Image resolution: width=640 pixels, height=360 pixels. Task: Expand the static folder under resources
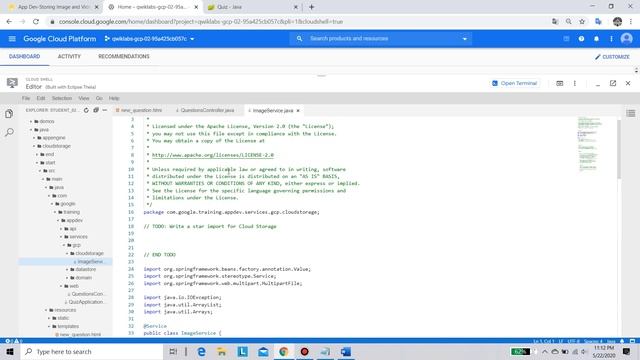point(60,318)
